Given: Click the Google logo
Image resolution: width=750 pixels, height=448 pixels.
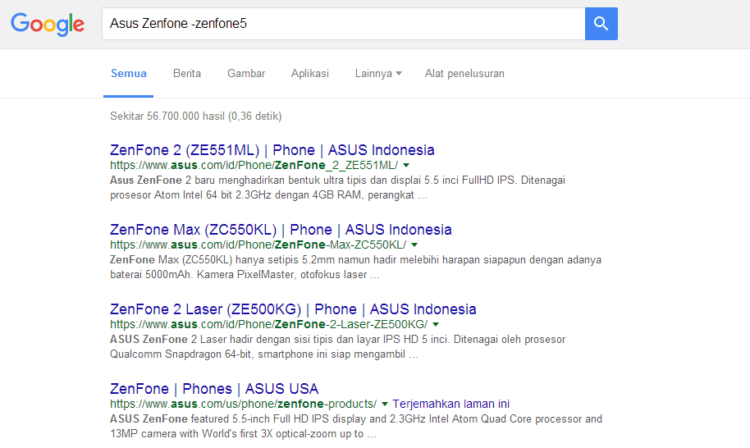Looking at the screenshot, I should (x=47, y=24).
